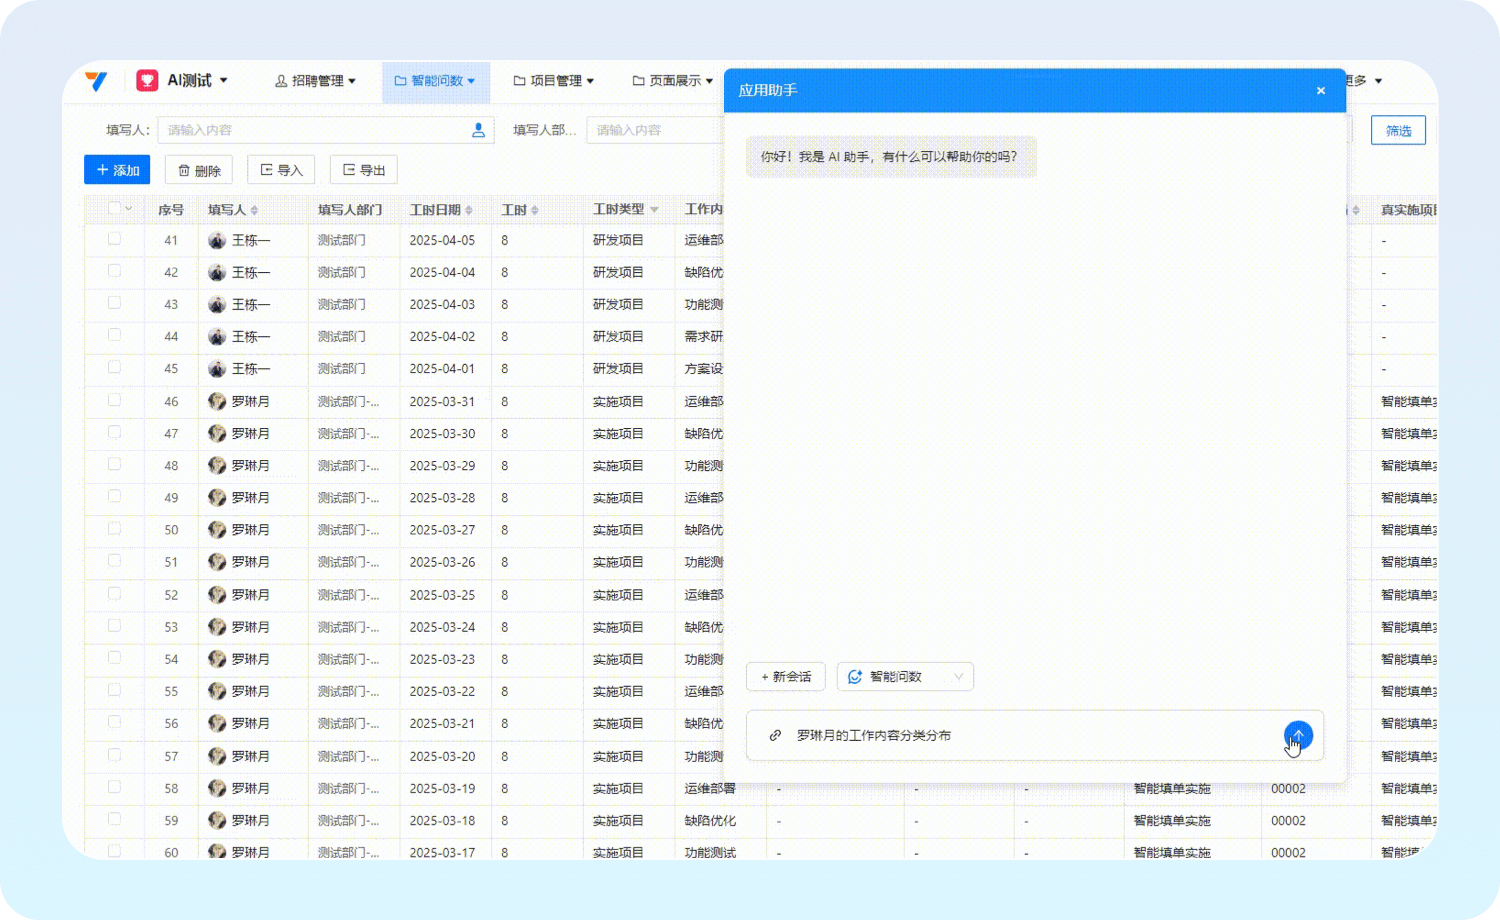Click the 填写人部门 filter input field
1500x920 pixels.
[655, 130]
